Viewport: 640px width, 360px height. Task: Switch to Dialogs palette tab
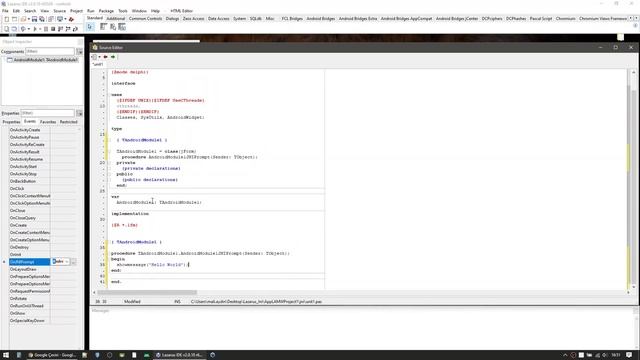tap(172, 19)
